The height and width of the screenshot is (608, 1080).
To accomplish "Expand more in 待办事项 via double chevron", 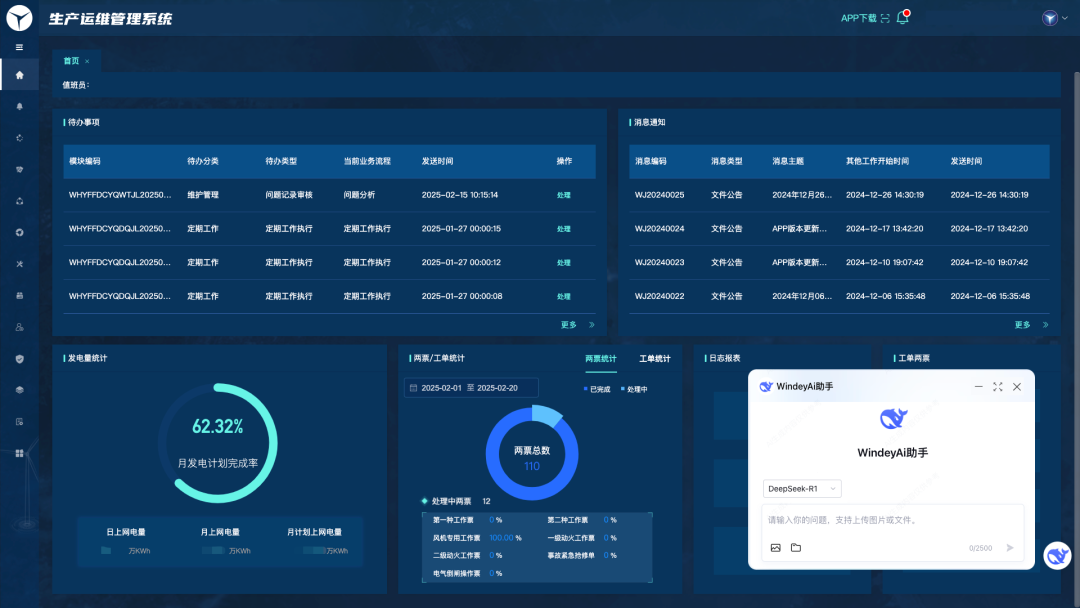I will [x=592, y=325].
